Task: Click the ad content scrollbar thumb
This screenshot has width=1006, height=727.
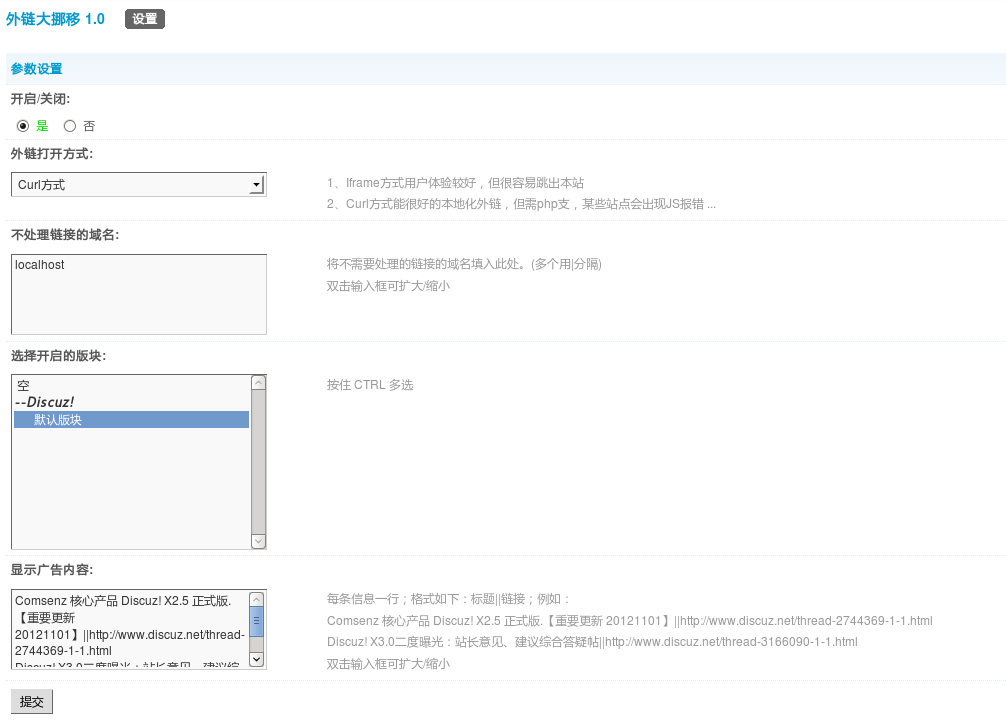Action: [257, 621]
